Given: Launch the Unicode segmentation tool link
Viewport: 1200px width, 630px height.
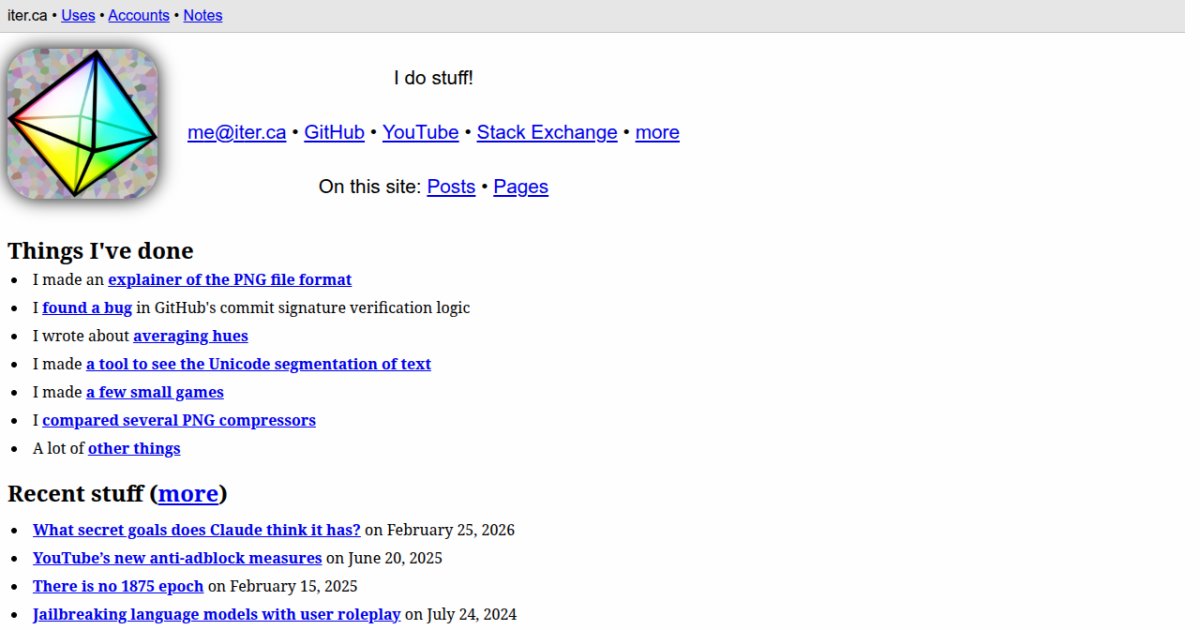Looking at the screenshot, I should [258, 364].
